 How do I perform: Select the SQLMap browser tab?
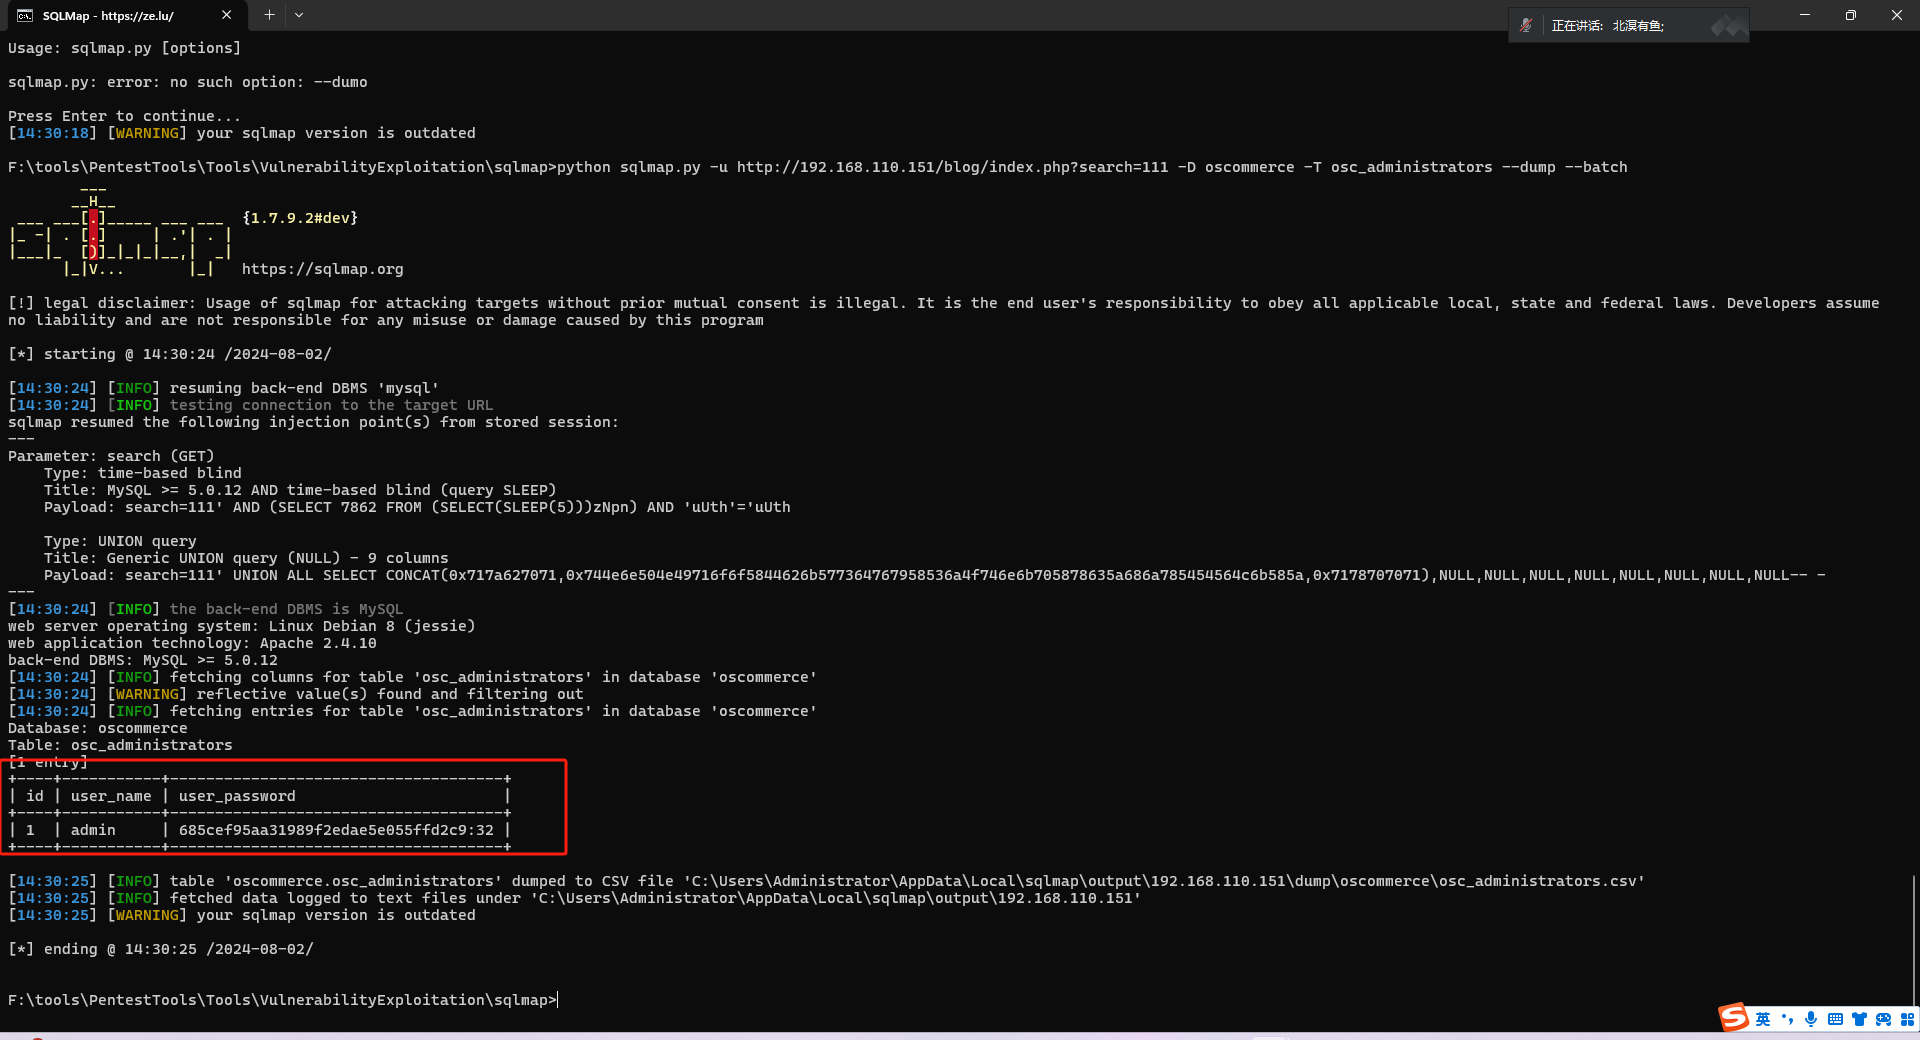pos(110,15)
